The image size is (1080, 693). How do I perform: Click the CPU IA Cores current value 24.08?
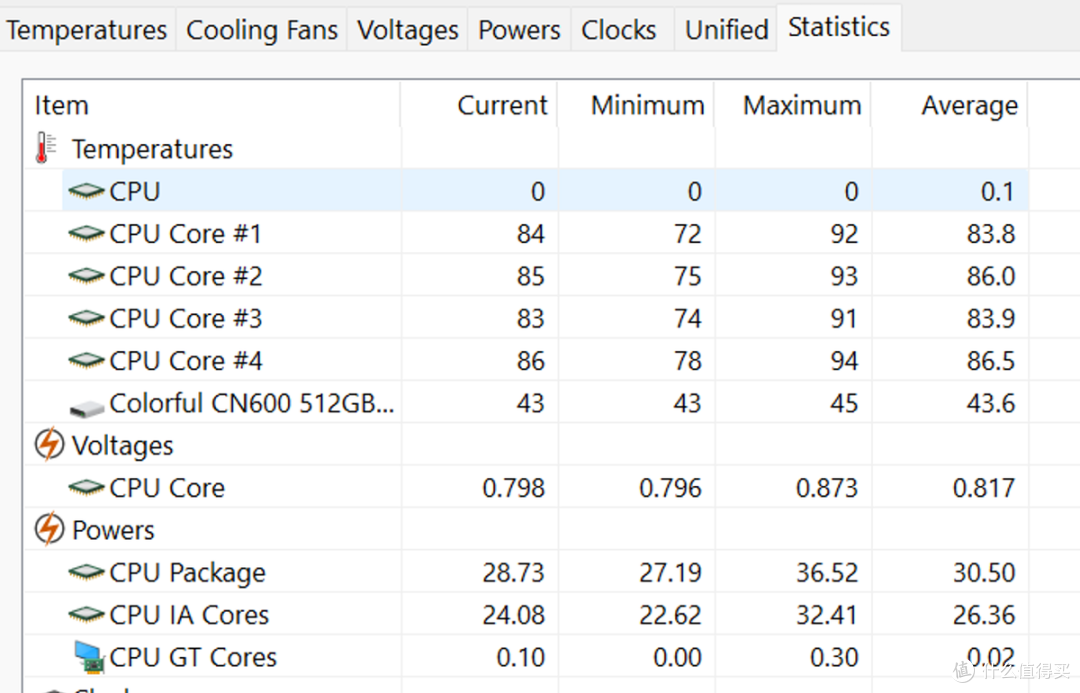[513, 614]
